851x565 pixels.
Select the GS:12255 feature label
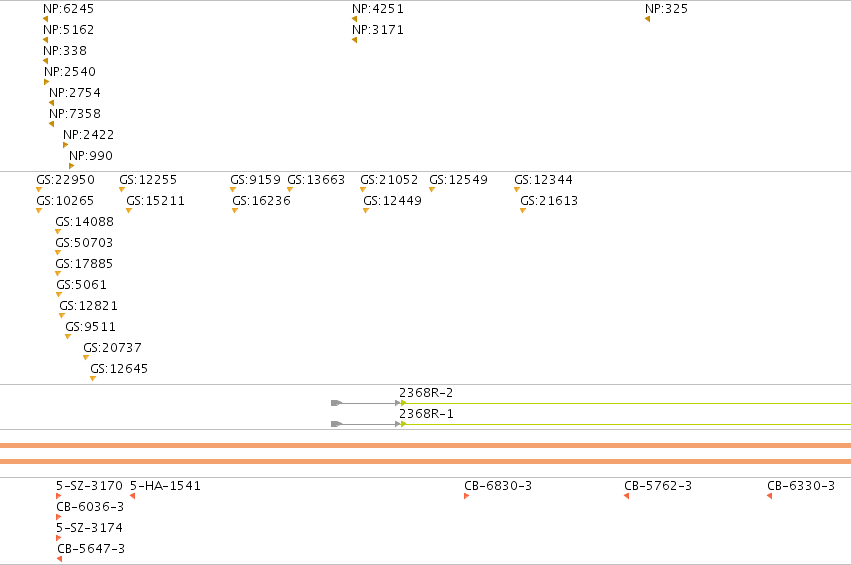click(148, 180)
